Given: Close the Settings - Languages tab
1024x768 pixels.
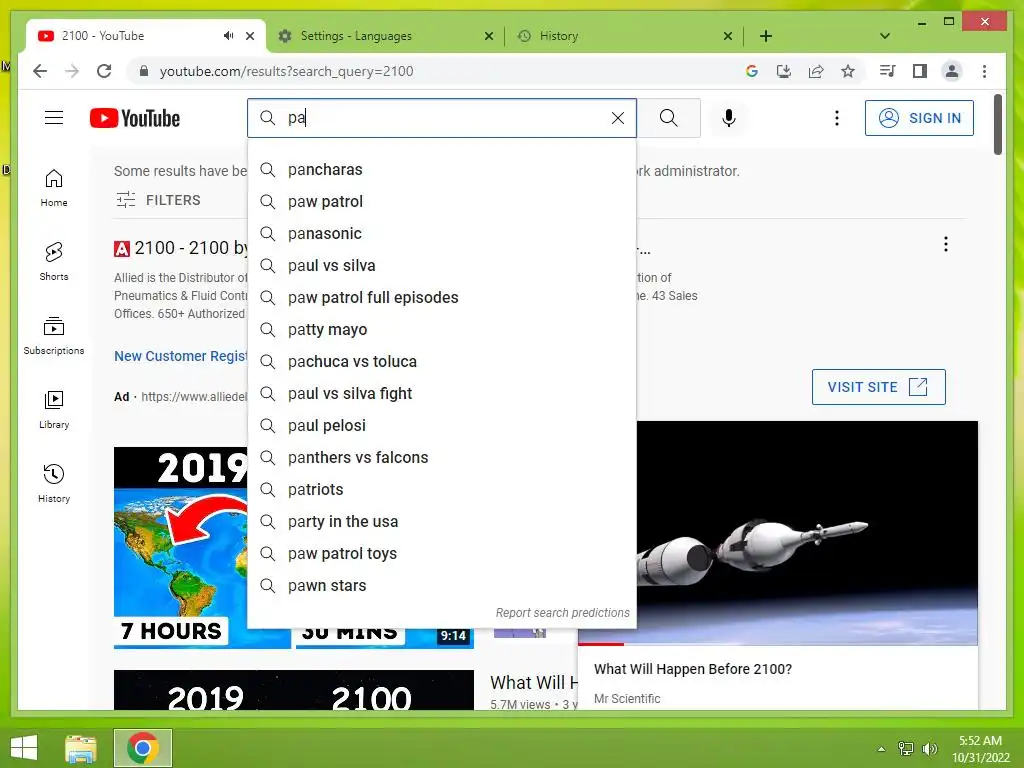Looking at the screenshot, I should [x=488, y=36].
